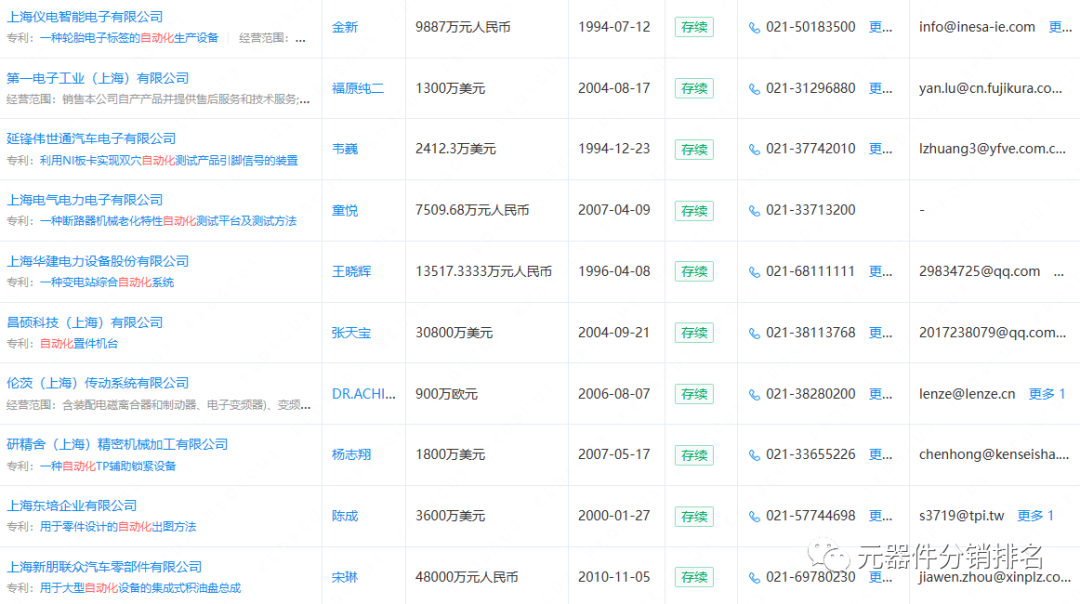Click phone icon beside 021-31296880

(754, 89)
